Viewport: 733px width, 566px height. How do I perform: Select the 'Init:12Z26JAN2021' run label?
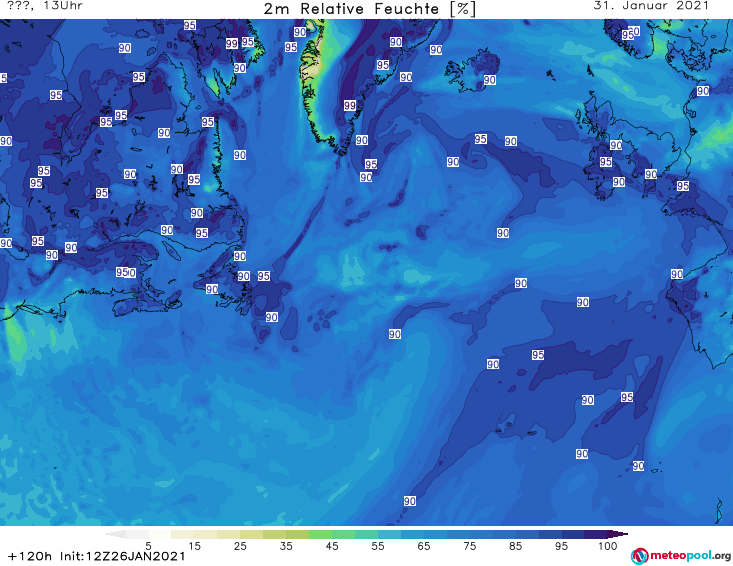point(122,557)
